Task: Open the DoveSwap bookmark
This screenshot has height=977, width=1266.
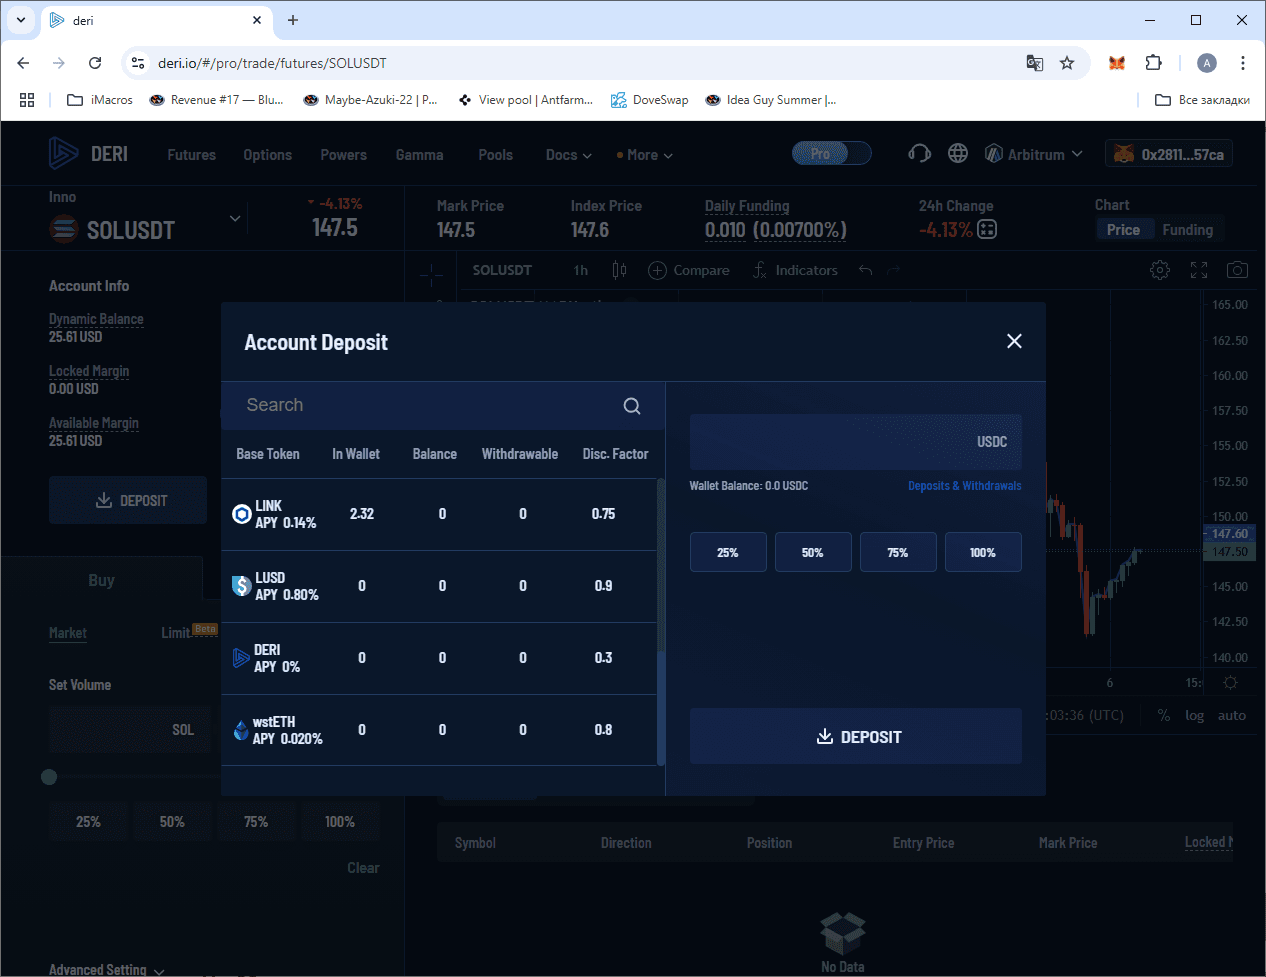Action: (x=650, y=100)
